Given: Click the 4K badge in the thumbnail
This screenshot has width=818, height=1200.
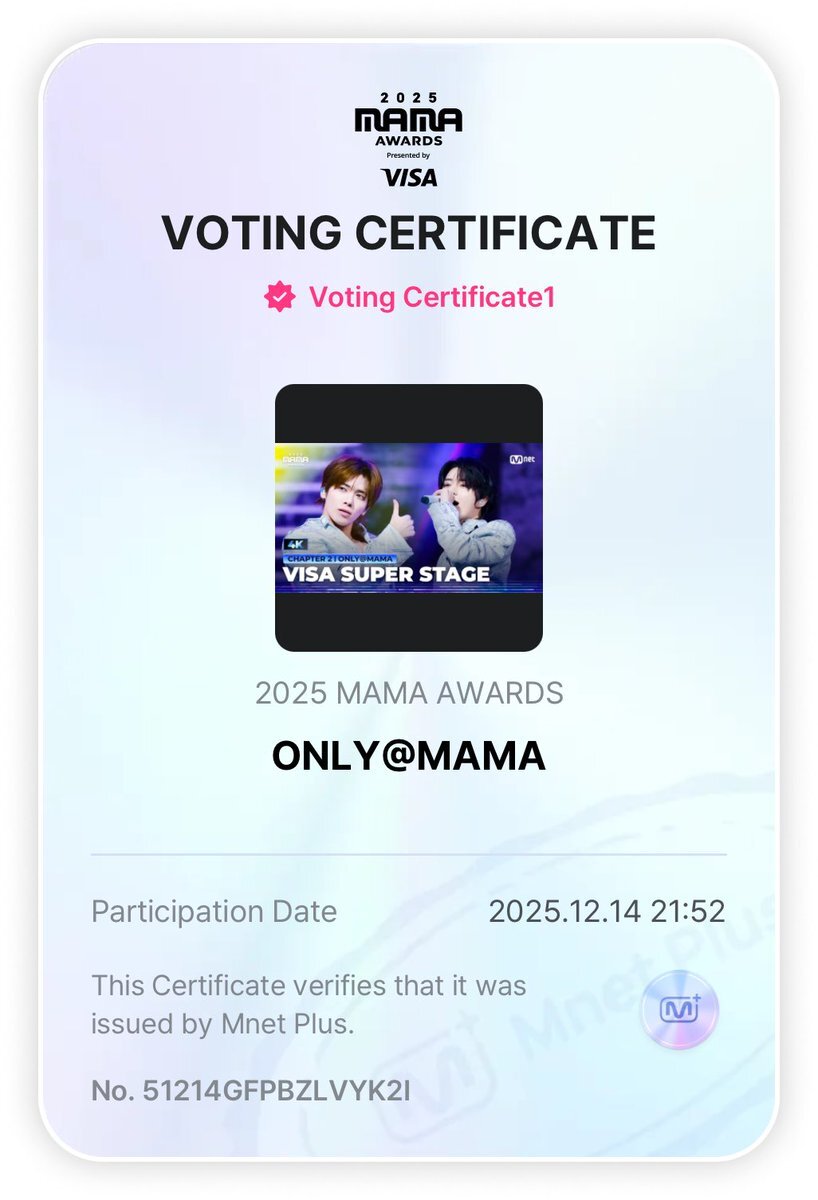Looking at the screenshot, I should 295,545.
